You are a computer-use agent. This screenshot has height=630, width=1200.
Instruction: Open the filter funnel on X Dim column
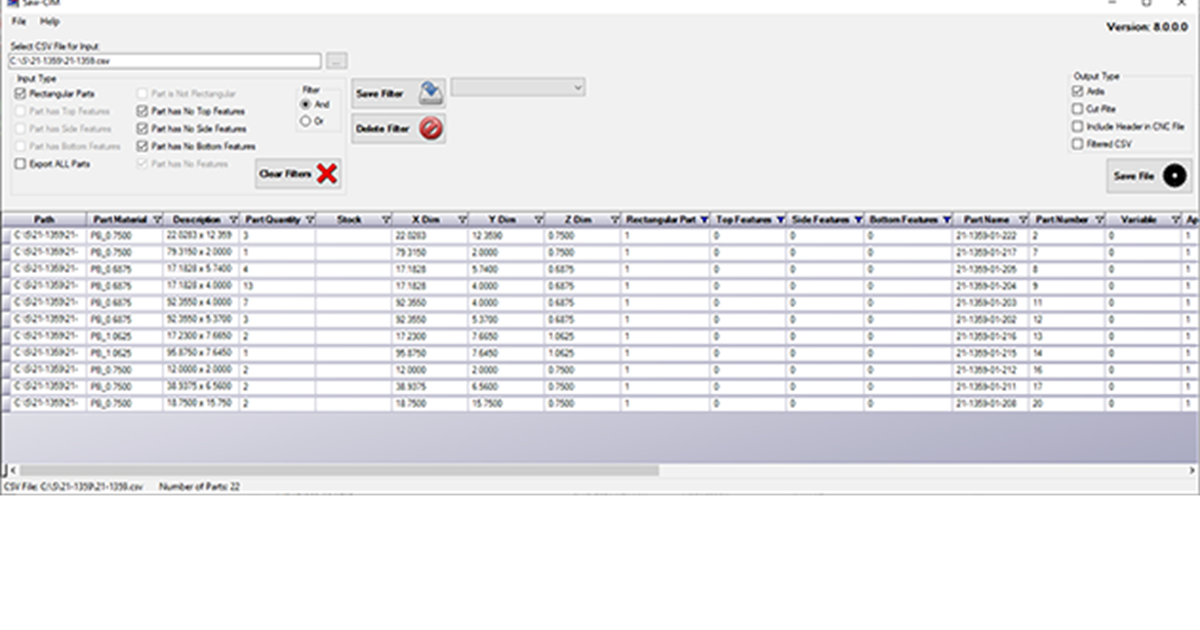[463, 219]
